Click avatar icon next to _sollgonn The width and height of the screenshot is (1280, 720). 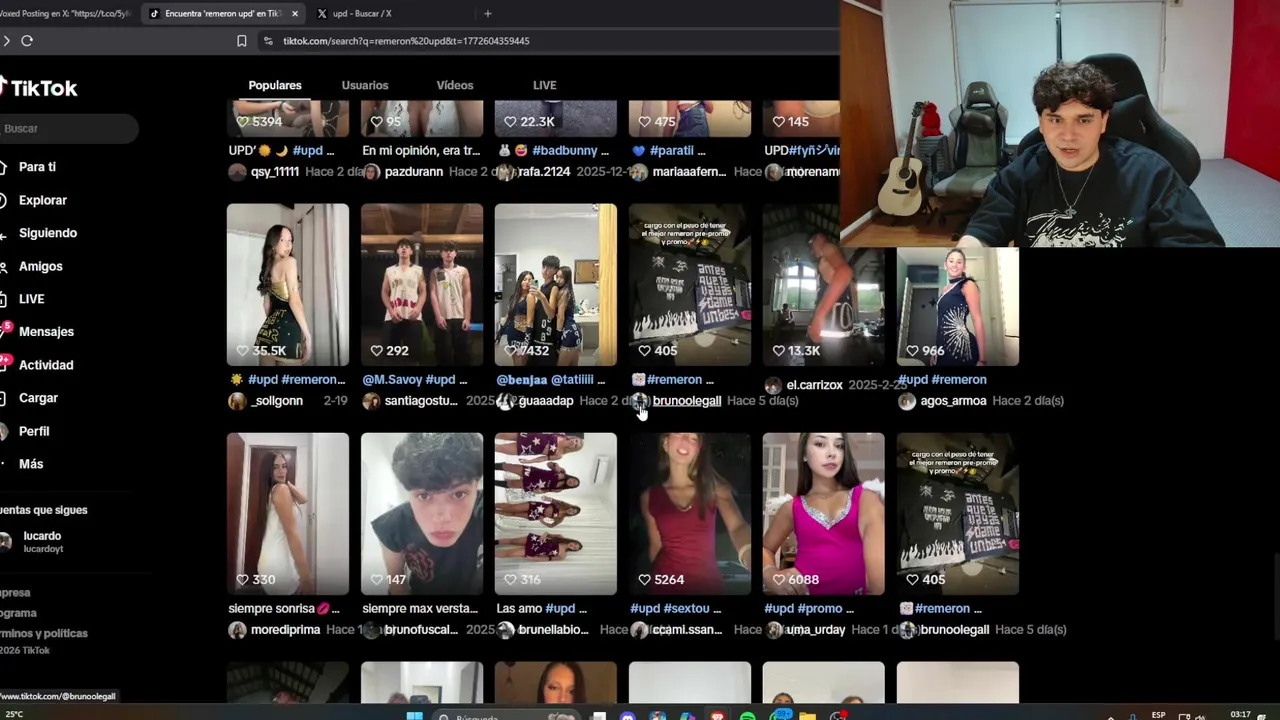237,401
